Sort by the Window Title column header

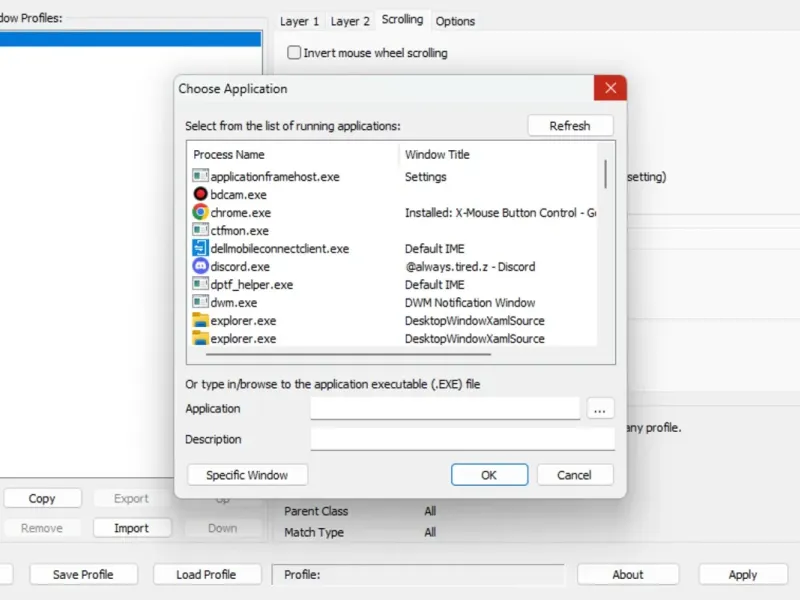tap(437, 155)
